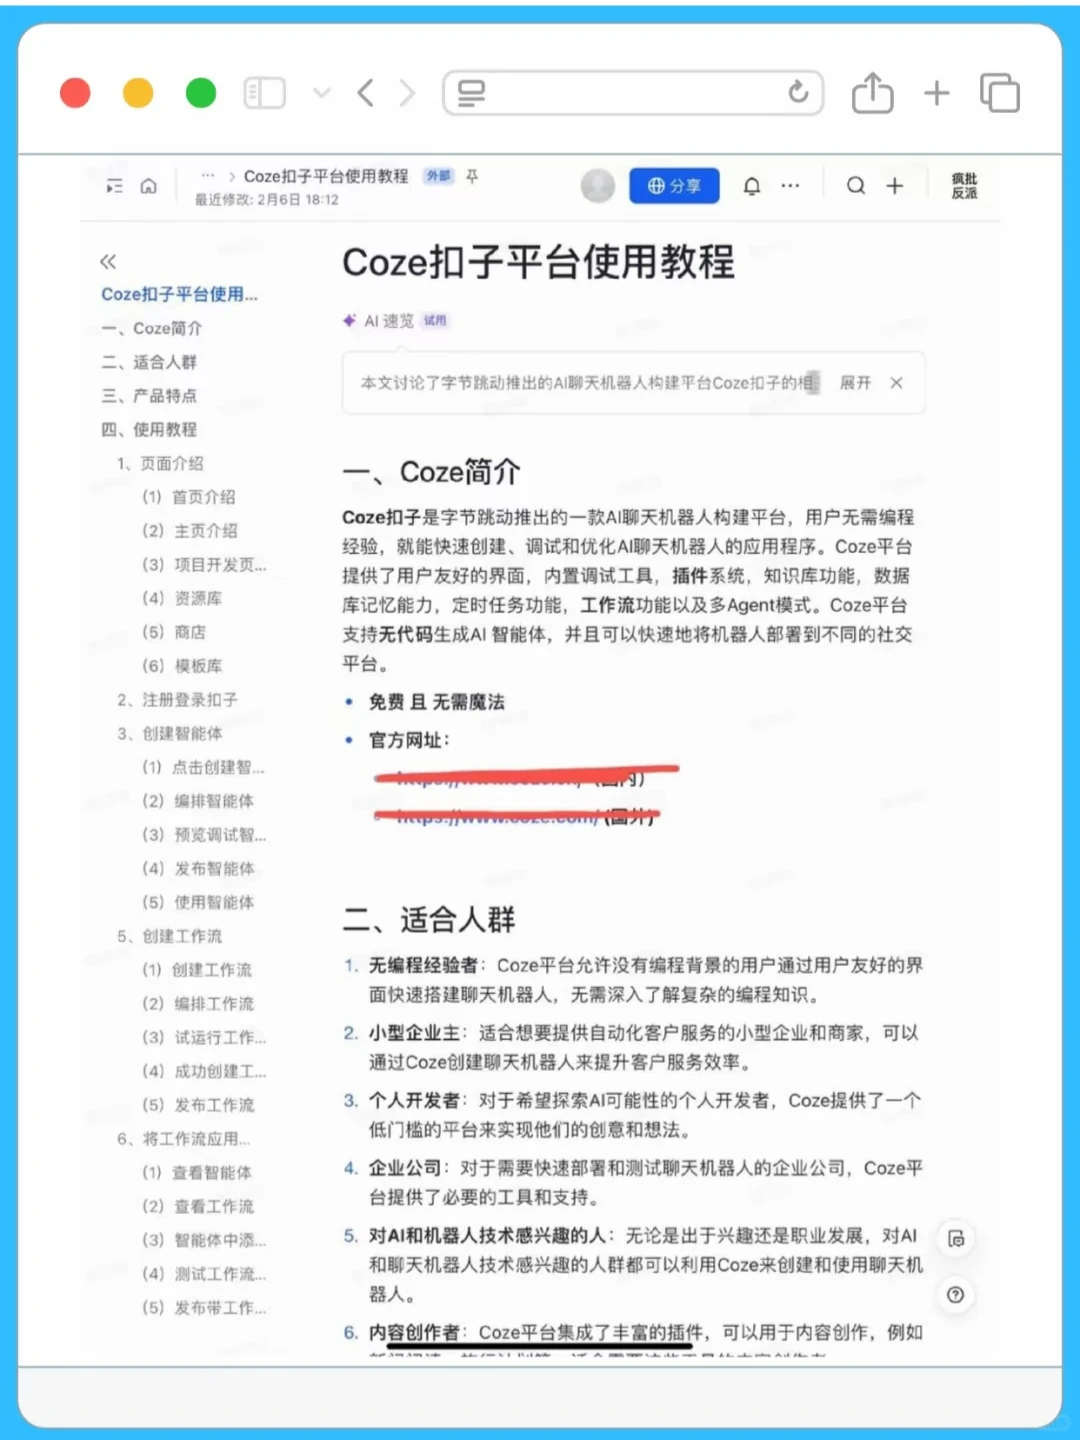Open a new tab with the plus icon

(x=936, y=94)
